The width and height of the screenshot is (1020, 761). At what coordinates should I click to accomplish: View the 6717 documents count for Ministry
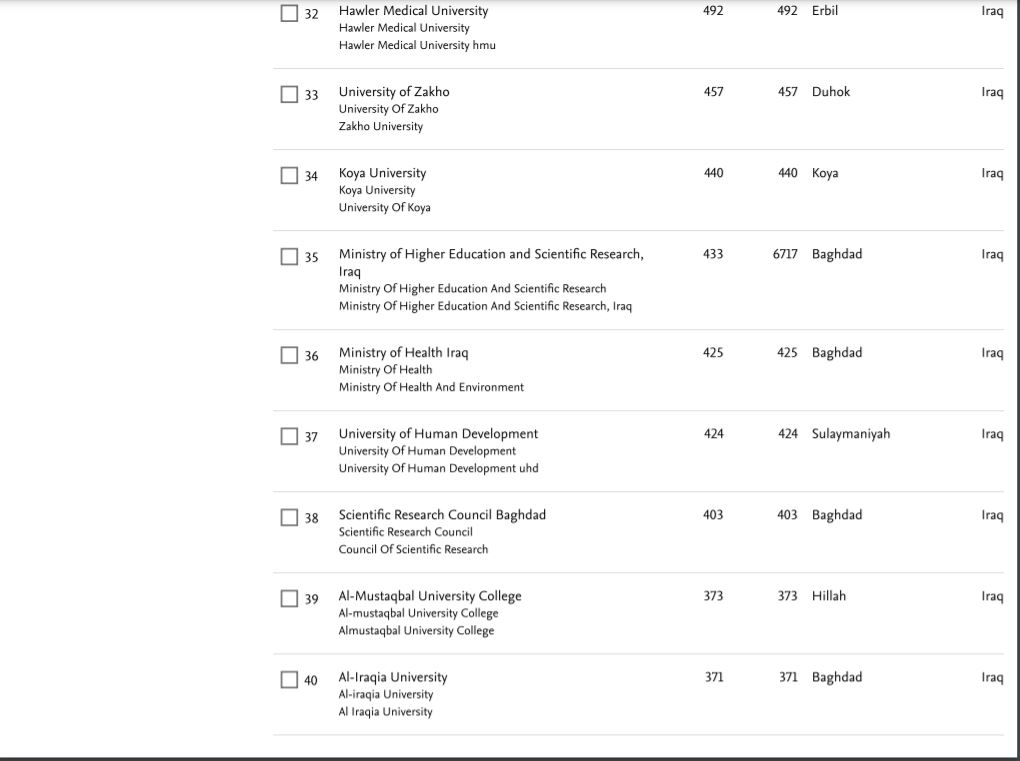pyautogui.click(x=785, y=254)
